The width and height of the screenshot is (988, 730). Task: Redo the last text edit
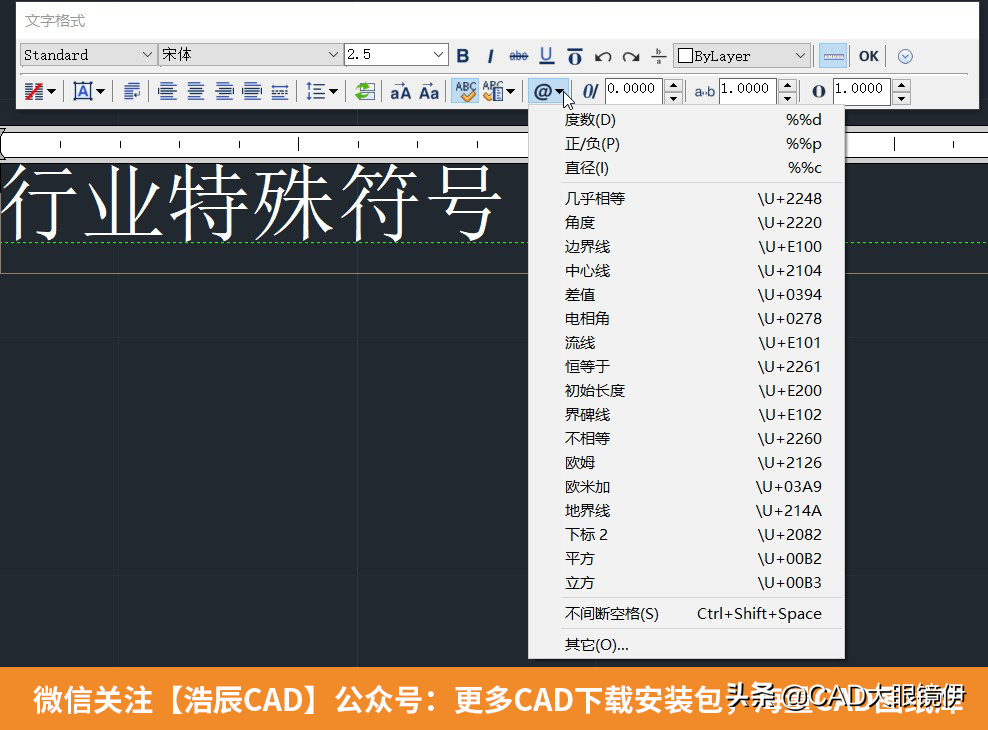click(631, 56)
